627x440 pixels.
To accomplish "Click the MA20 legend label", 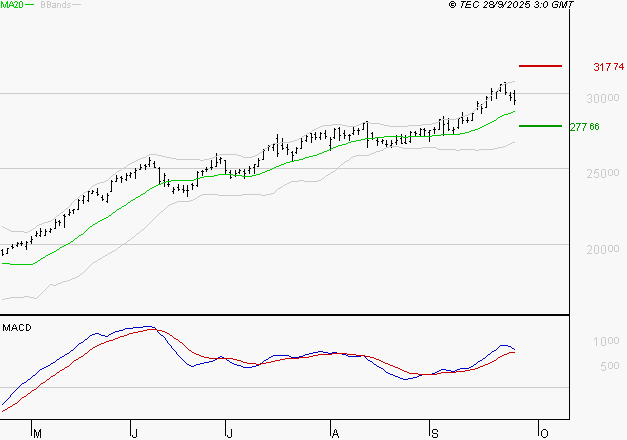I will [12, 5].
